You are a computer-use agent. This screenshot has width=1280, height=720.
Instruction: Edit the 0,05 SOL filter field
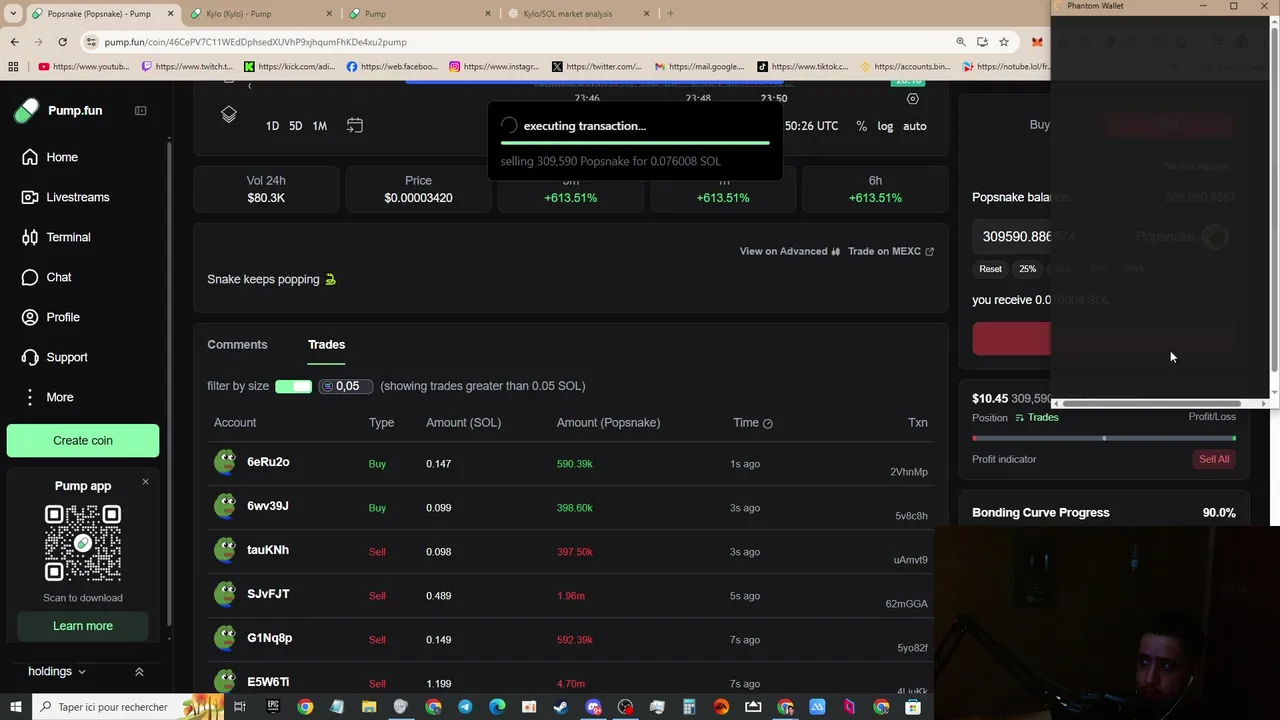click(346, 386)
